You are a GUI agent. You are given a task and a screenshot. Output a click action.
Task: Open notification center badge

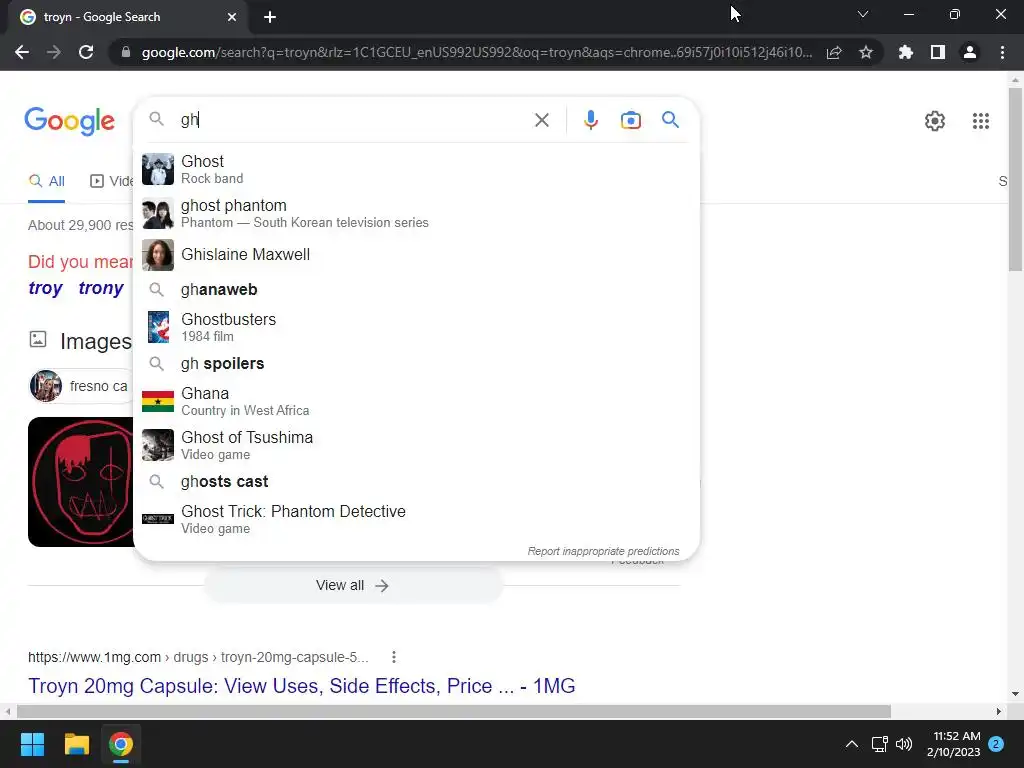tap(996, 744)
